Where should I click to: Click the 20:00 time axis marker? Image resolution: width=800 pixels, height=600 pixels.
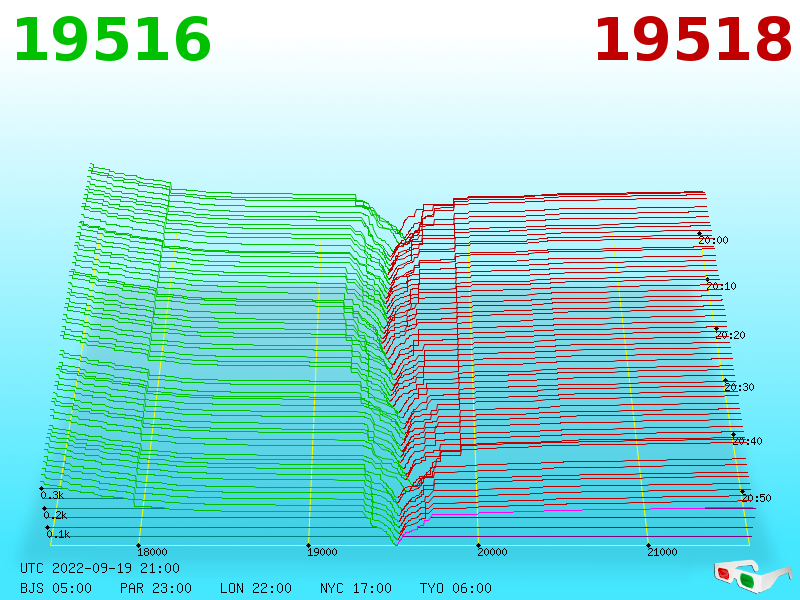point(713,240)
